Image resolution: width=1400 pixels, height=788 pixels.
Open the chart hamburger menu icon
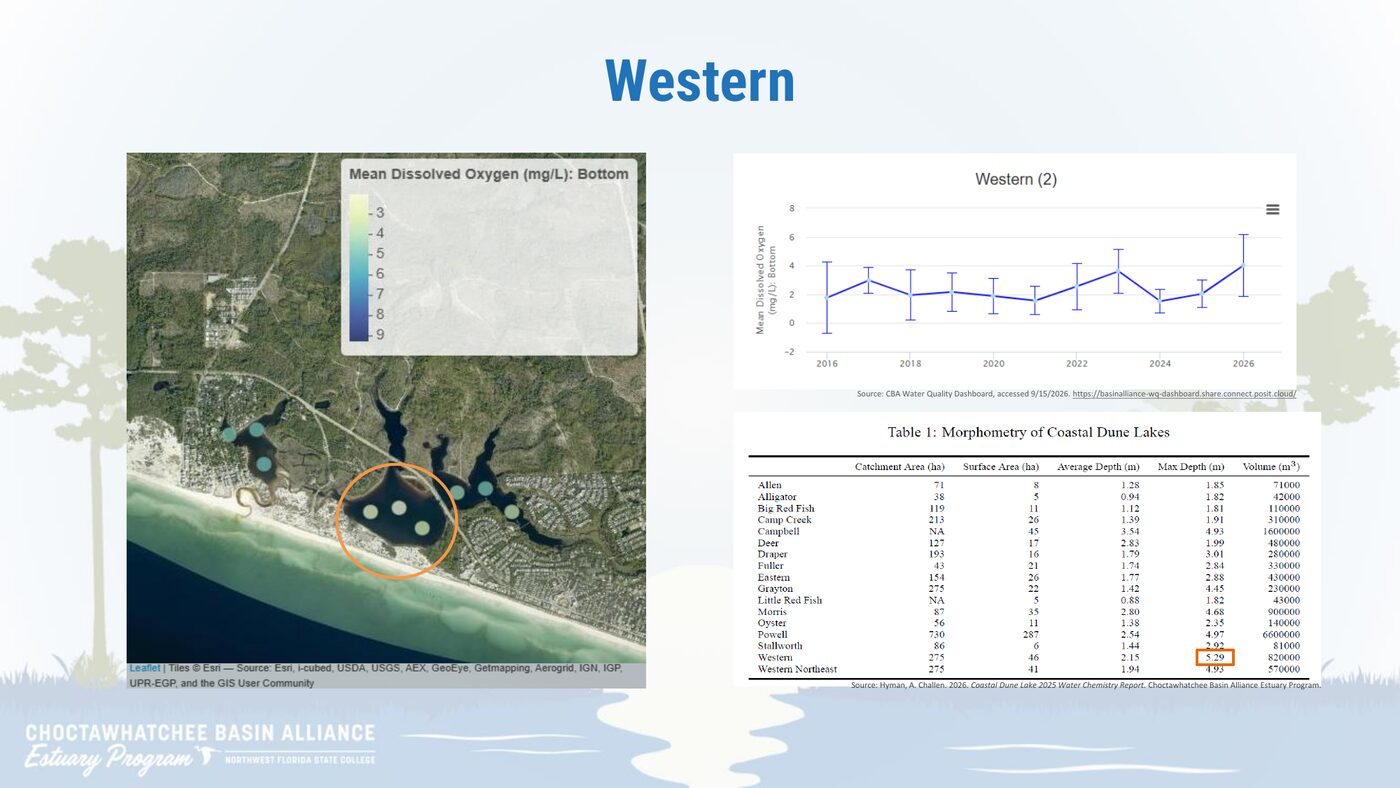coord(1272,209)
